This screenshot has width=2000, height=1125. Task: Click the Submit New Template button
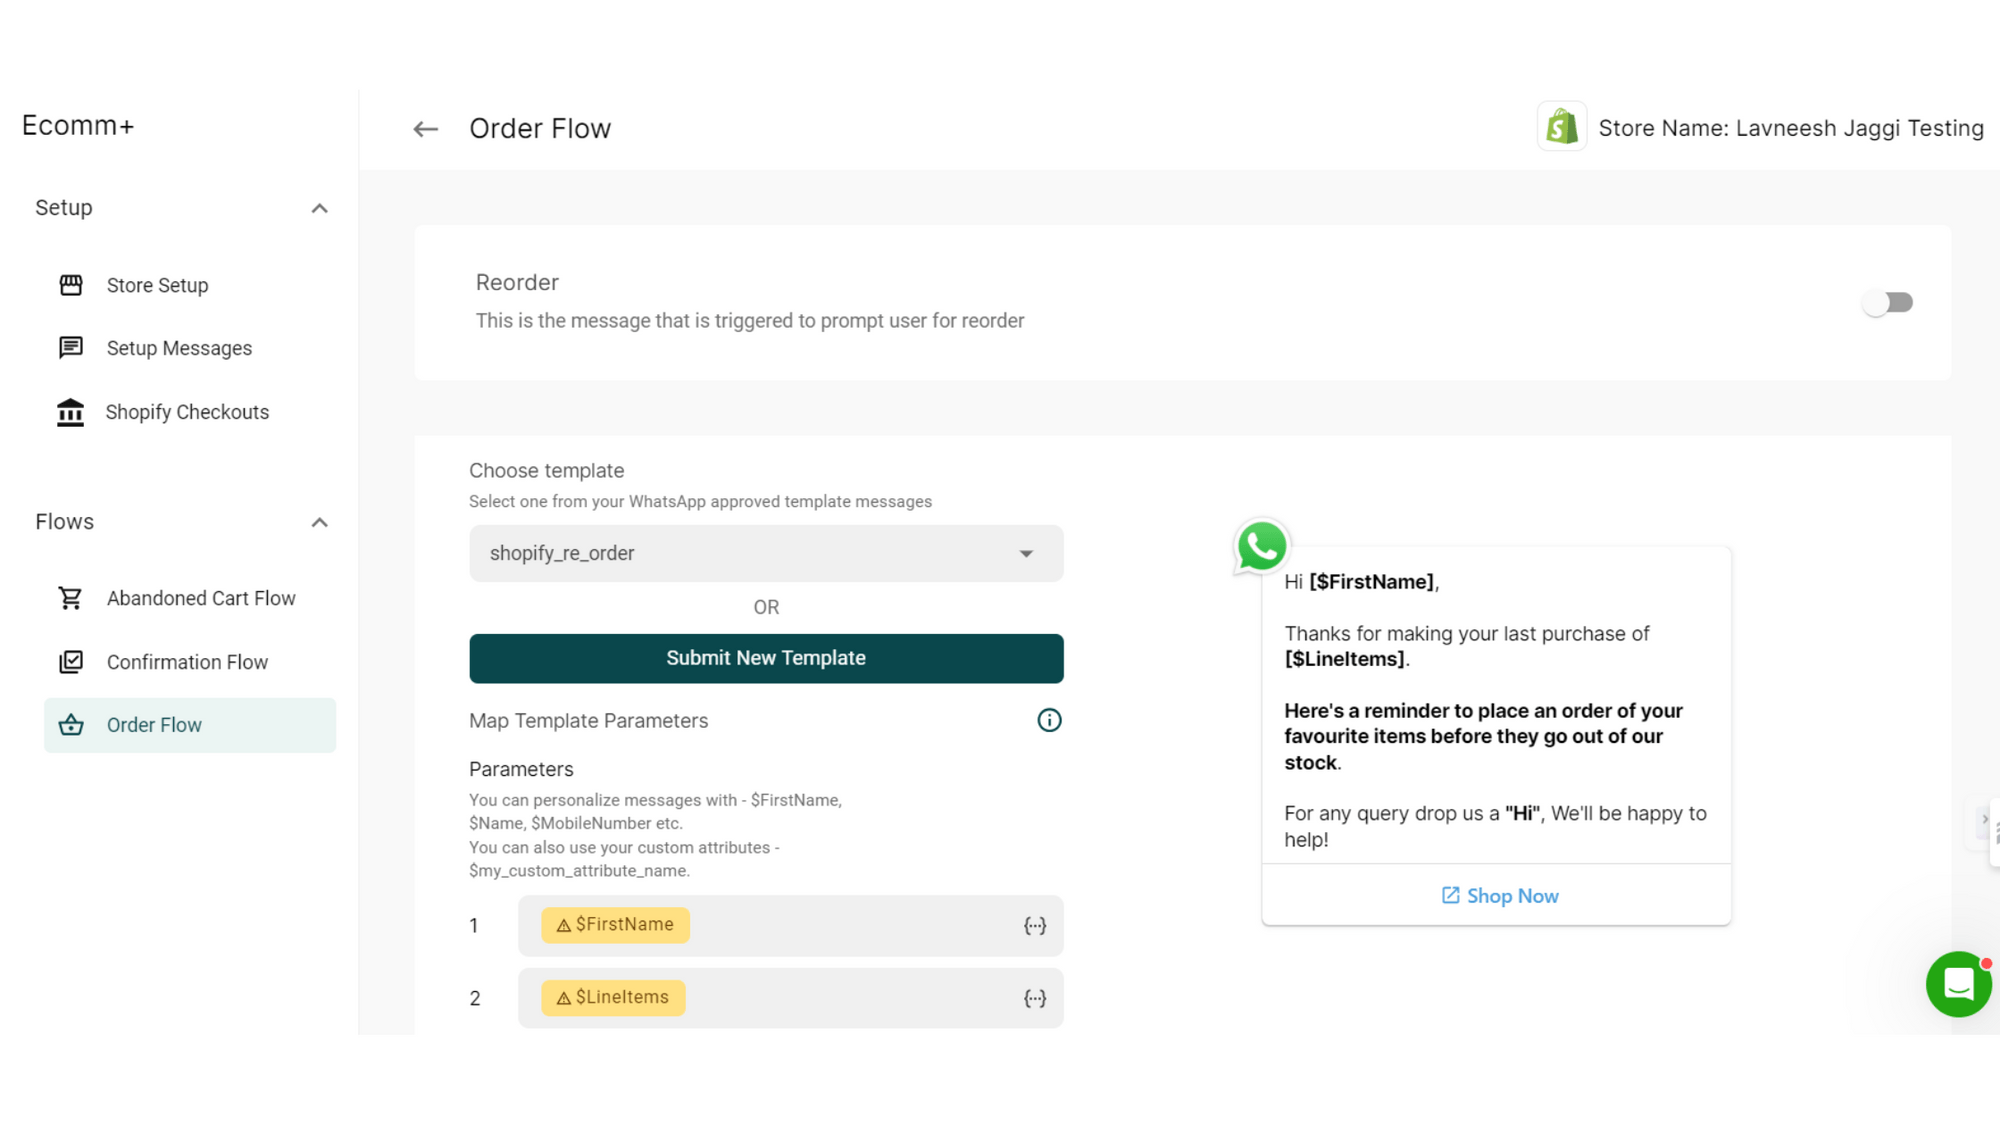(766, 658)
